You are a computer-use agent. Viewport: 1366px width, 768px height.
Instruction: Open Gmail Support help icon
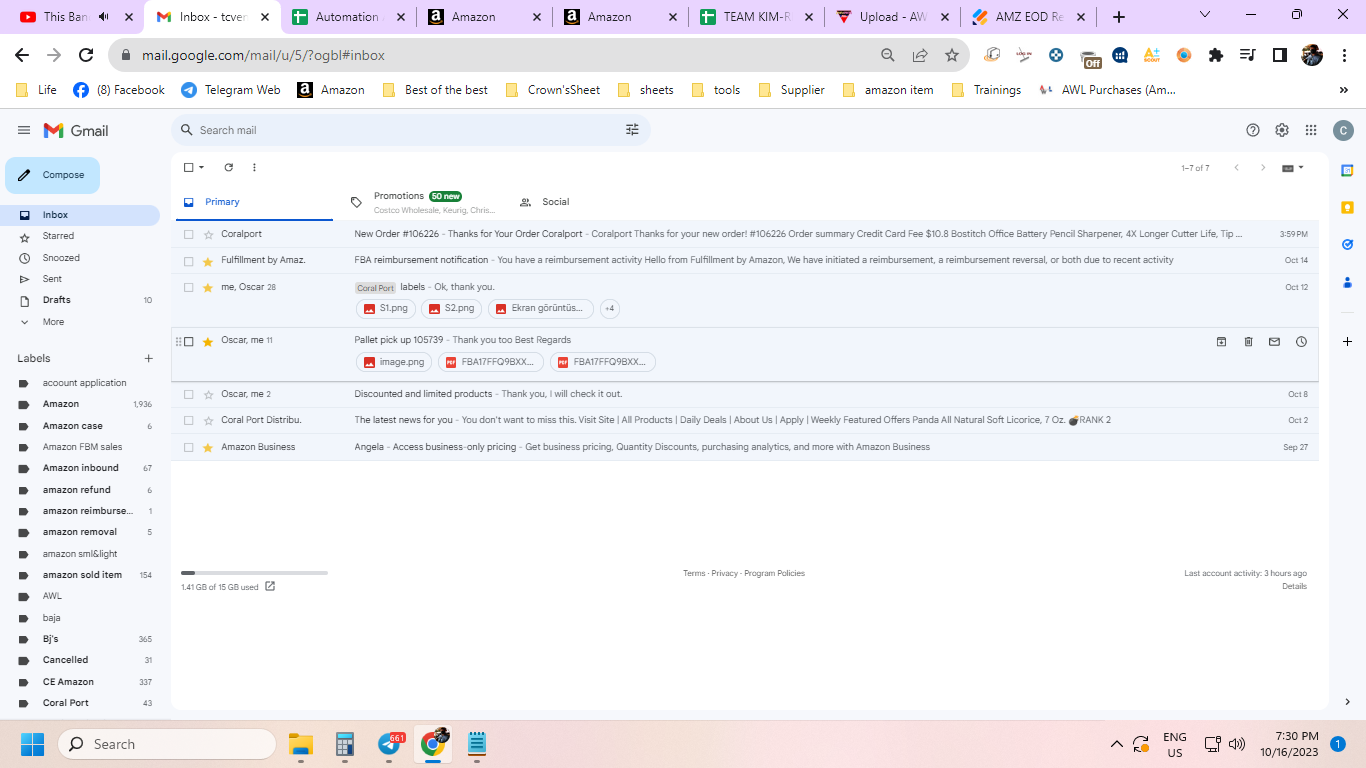click(1253, 130)
